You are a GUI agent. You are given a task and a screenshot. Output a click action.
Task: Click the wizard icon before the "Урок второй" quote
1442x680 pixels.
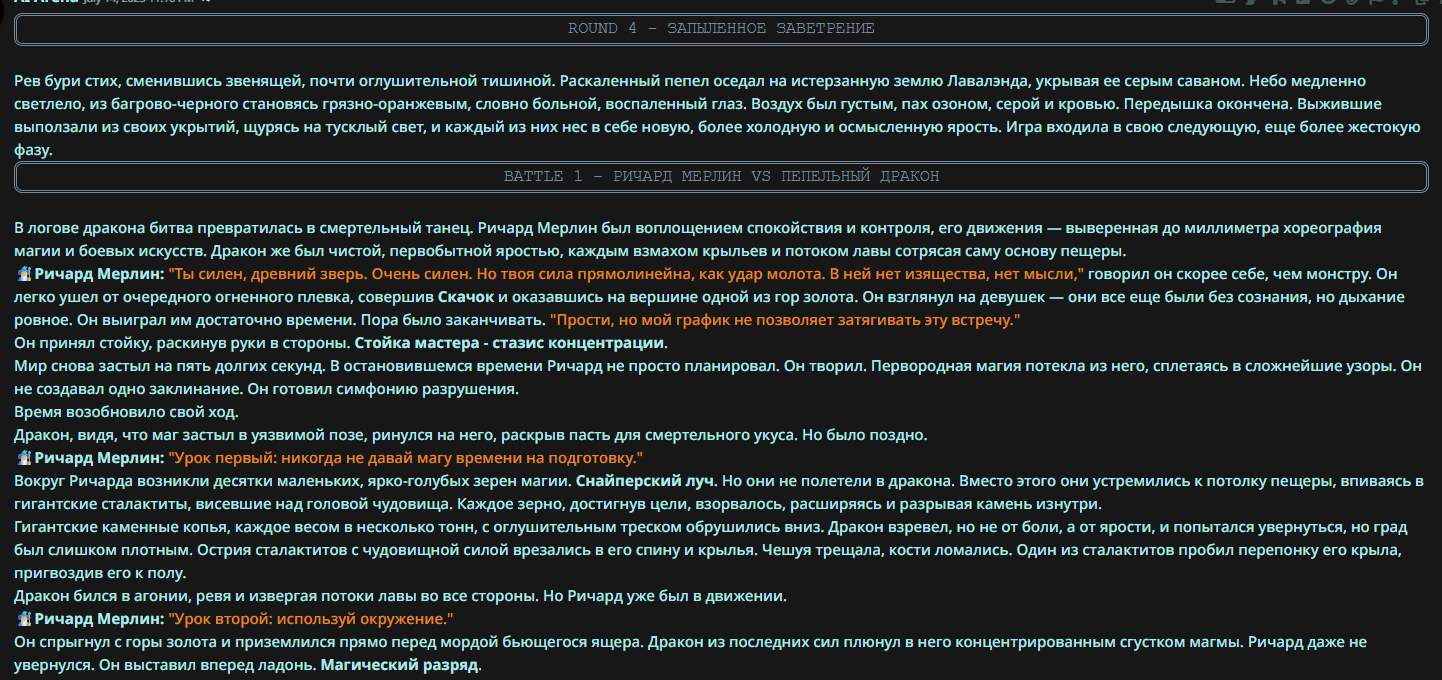(24, 620)
